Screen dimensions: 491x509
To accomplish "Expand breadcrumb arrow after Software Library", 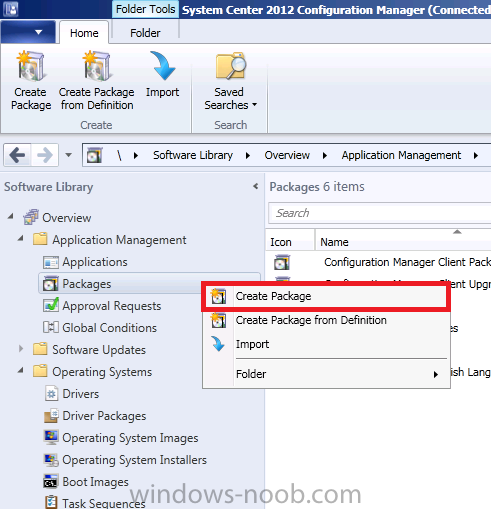I will [x=248, y=155].
